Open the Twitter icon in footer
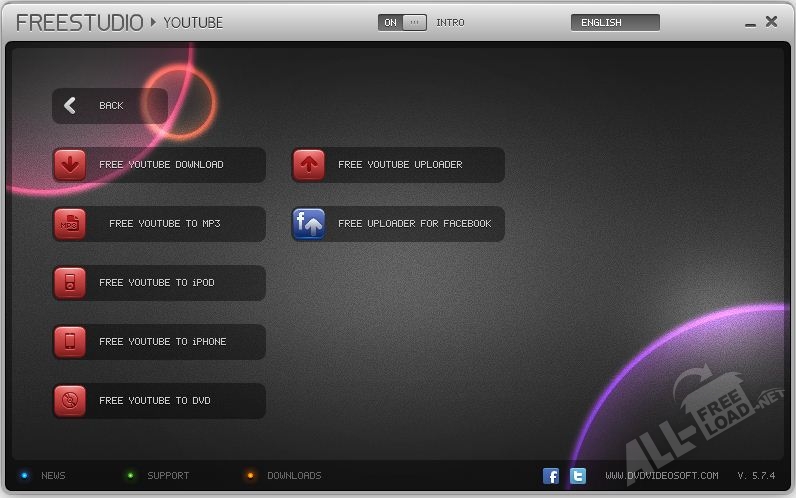The width and height of the screenshot is (796, 498). 578,476
